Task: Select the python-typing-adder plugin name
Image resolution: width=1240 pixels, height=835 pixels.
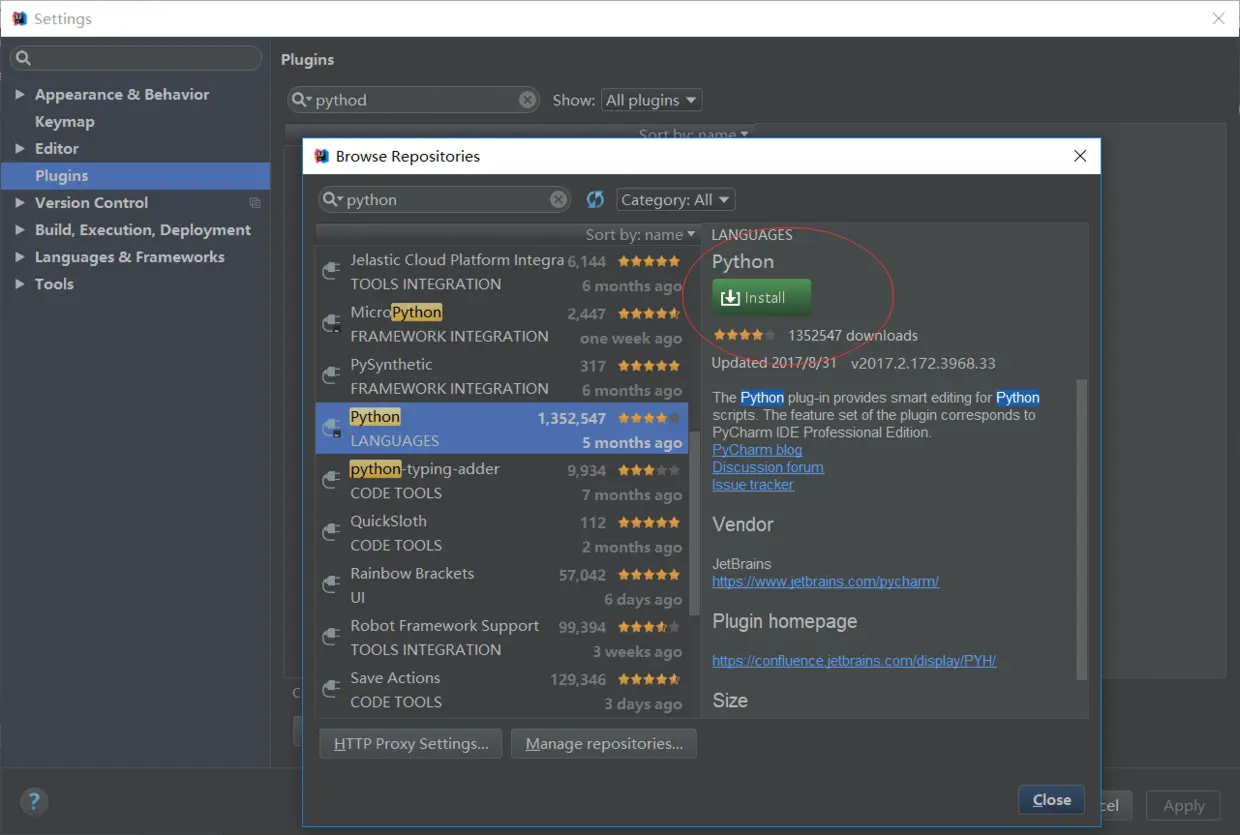Action: pos(424,469)
